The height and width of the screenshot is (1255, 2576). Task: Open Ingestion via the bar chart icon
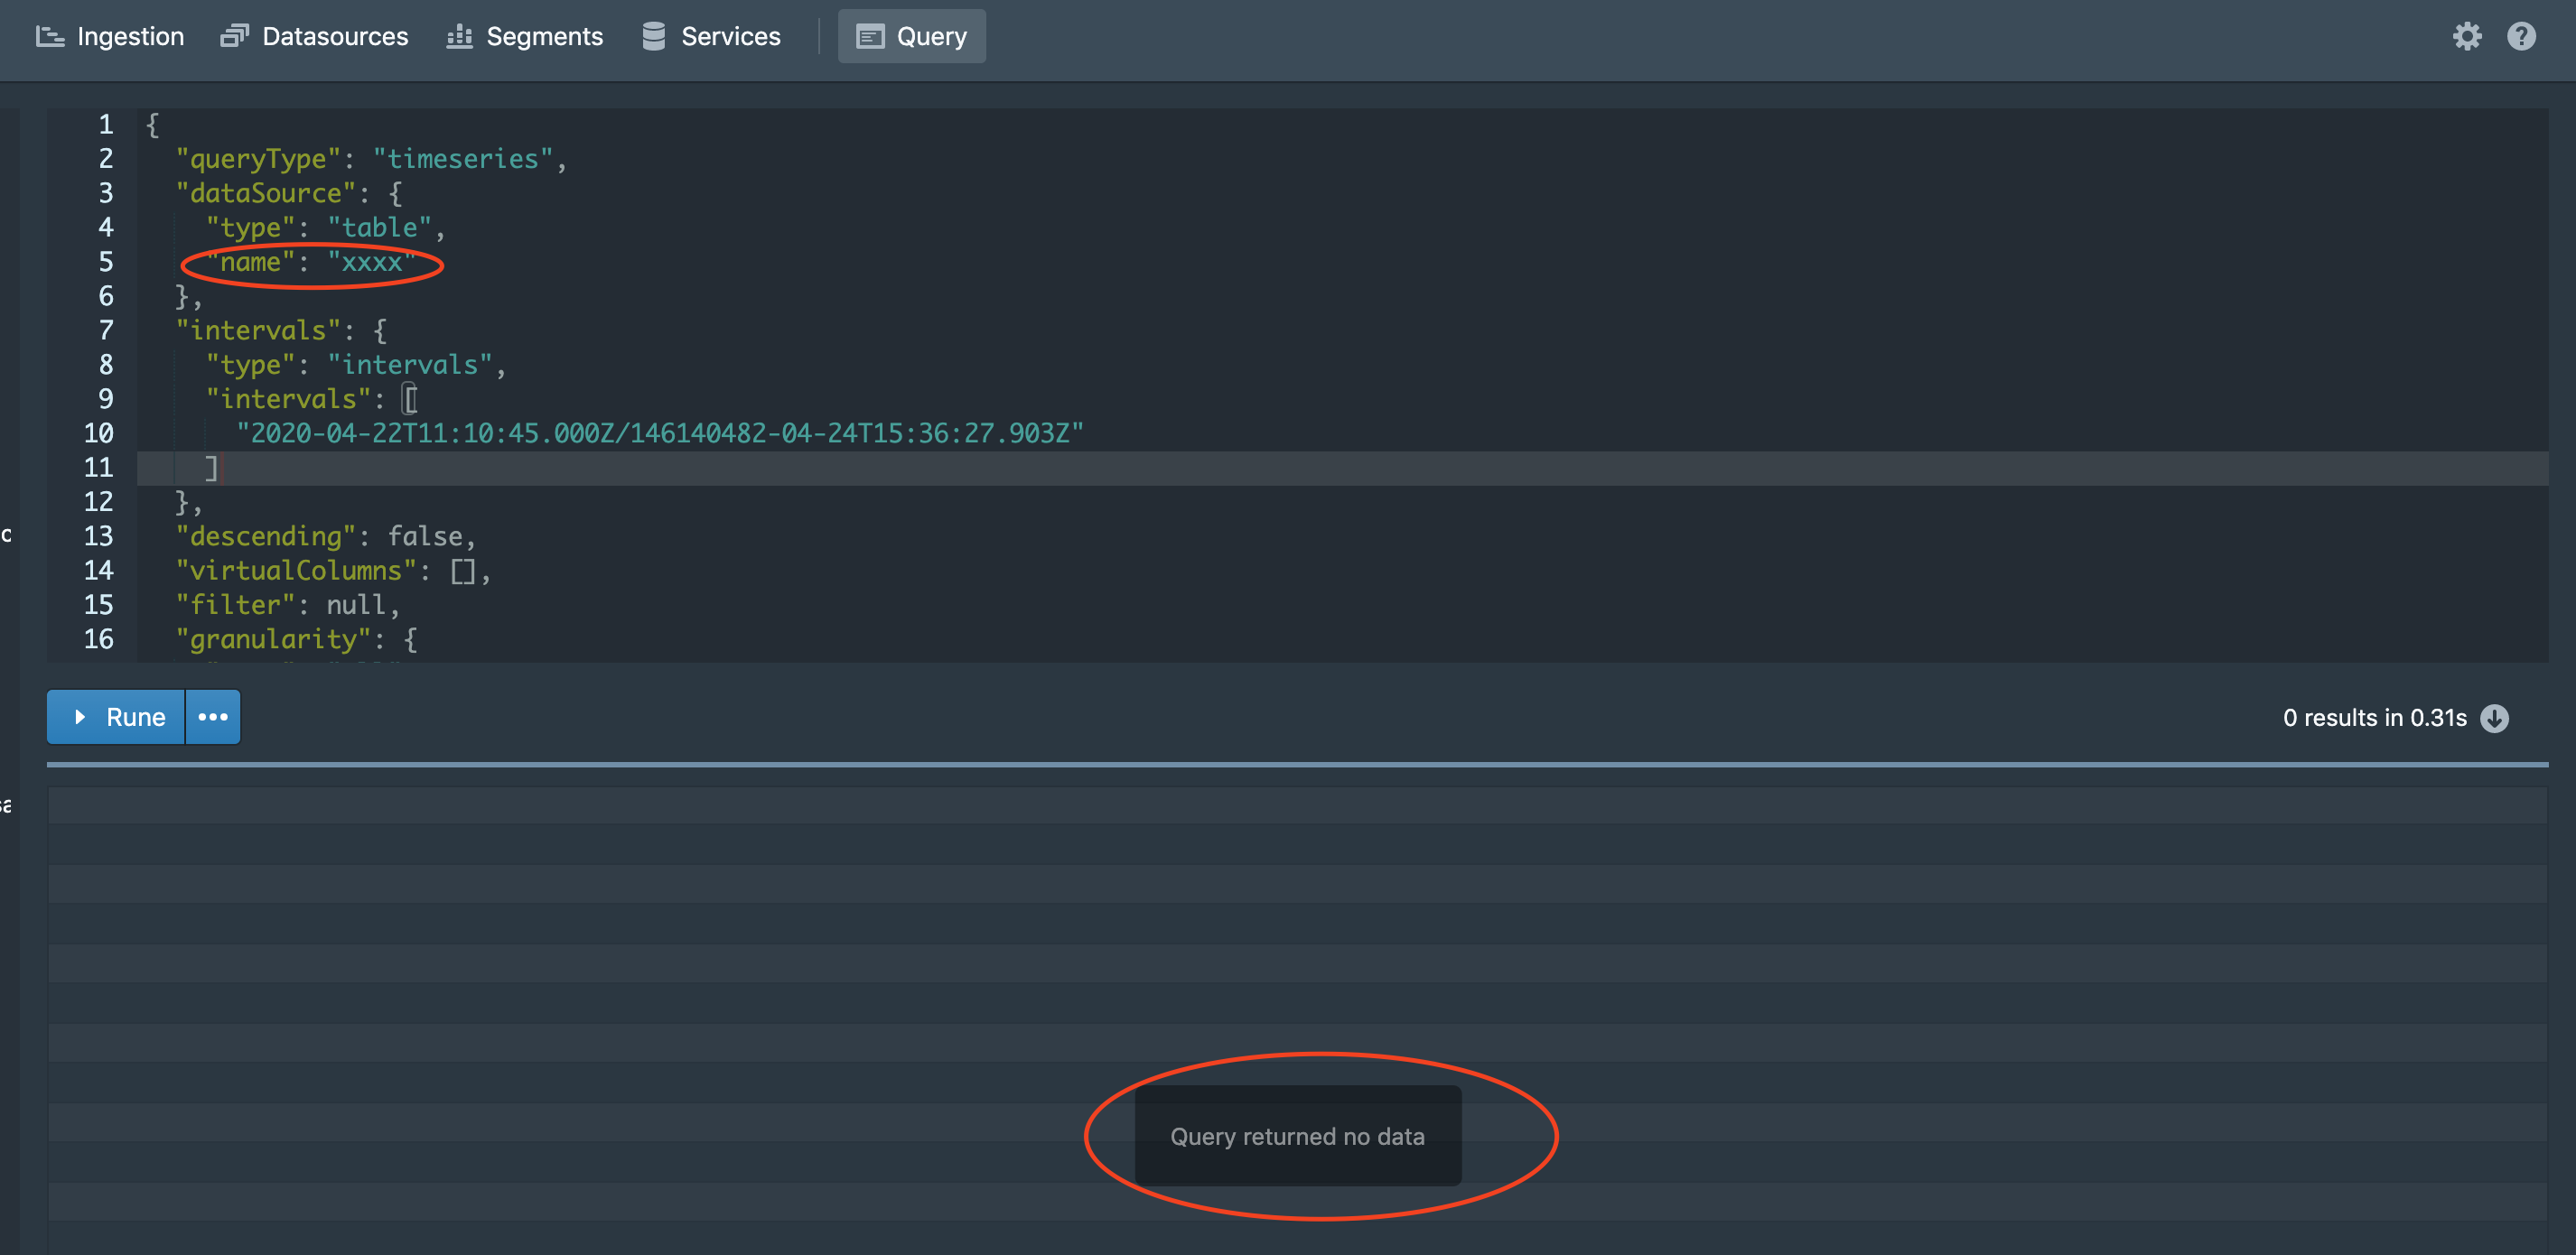[x=50, y=36]
